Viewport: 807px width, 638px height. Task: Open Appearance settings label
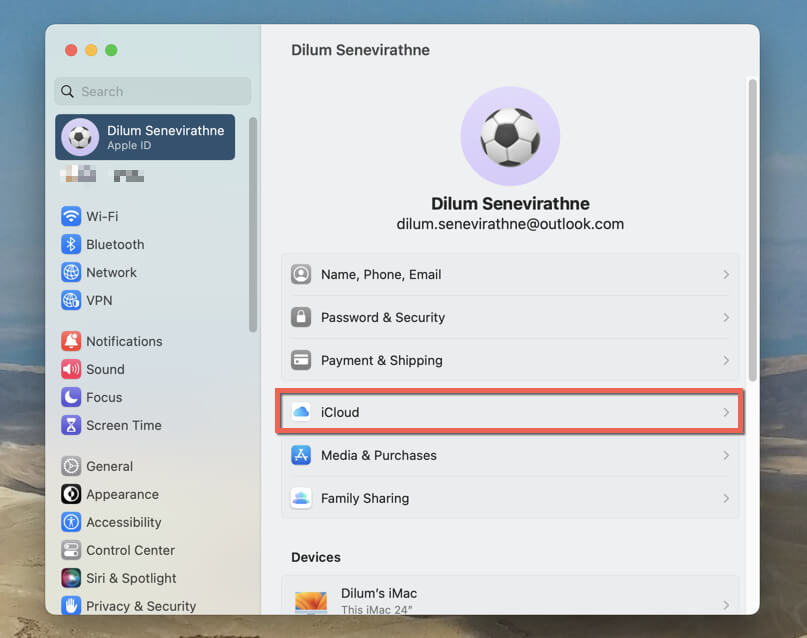[x=122, y=494]
